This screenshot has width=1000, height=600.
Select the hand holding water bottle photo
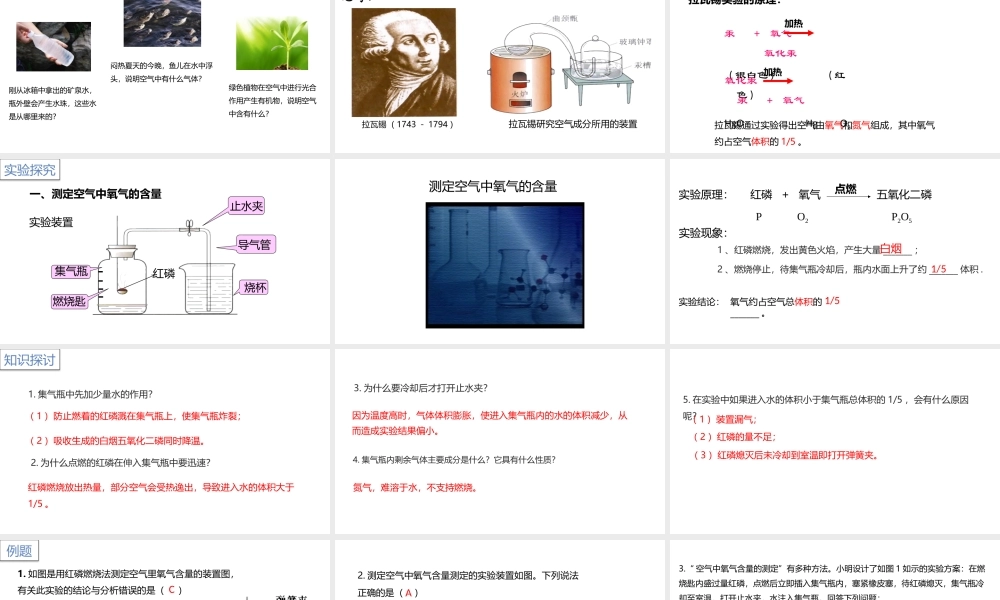pos(54,46)
